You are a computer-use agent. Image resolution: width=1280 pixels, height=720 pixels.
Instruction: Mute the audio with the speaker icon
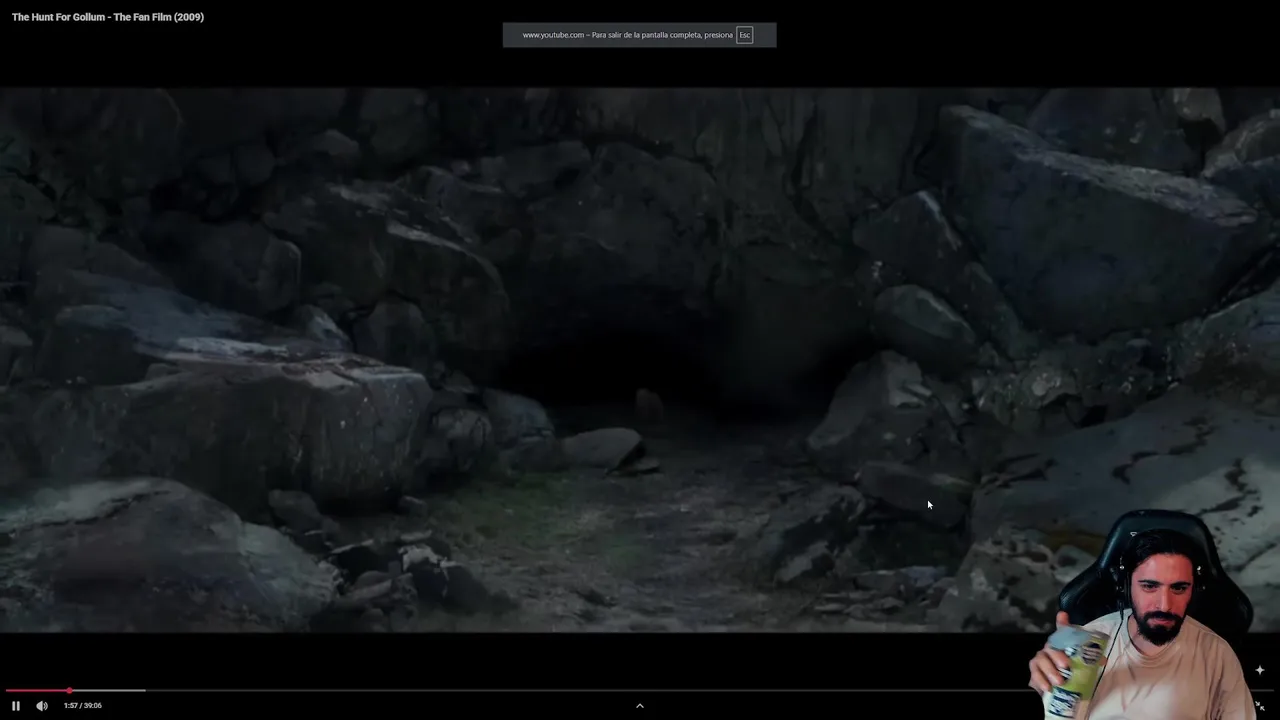coord(42,706)
